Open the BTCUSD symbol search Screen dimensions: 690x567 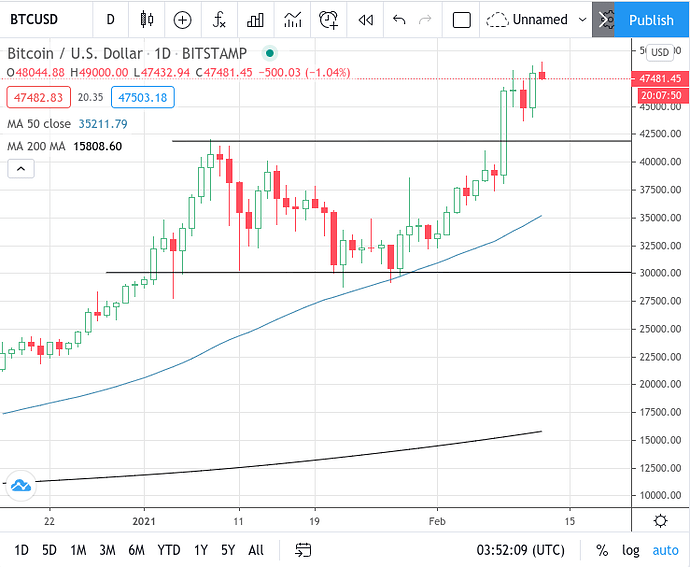pos(34,19)
